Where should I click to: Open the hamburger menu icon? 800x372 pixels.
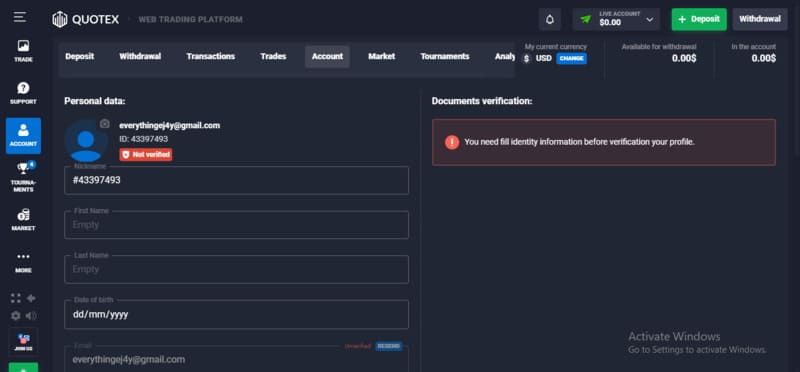[x=19, y=18]
